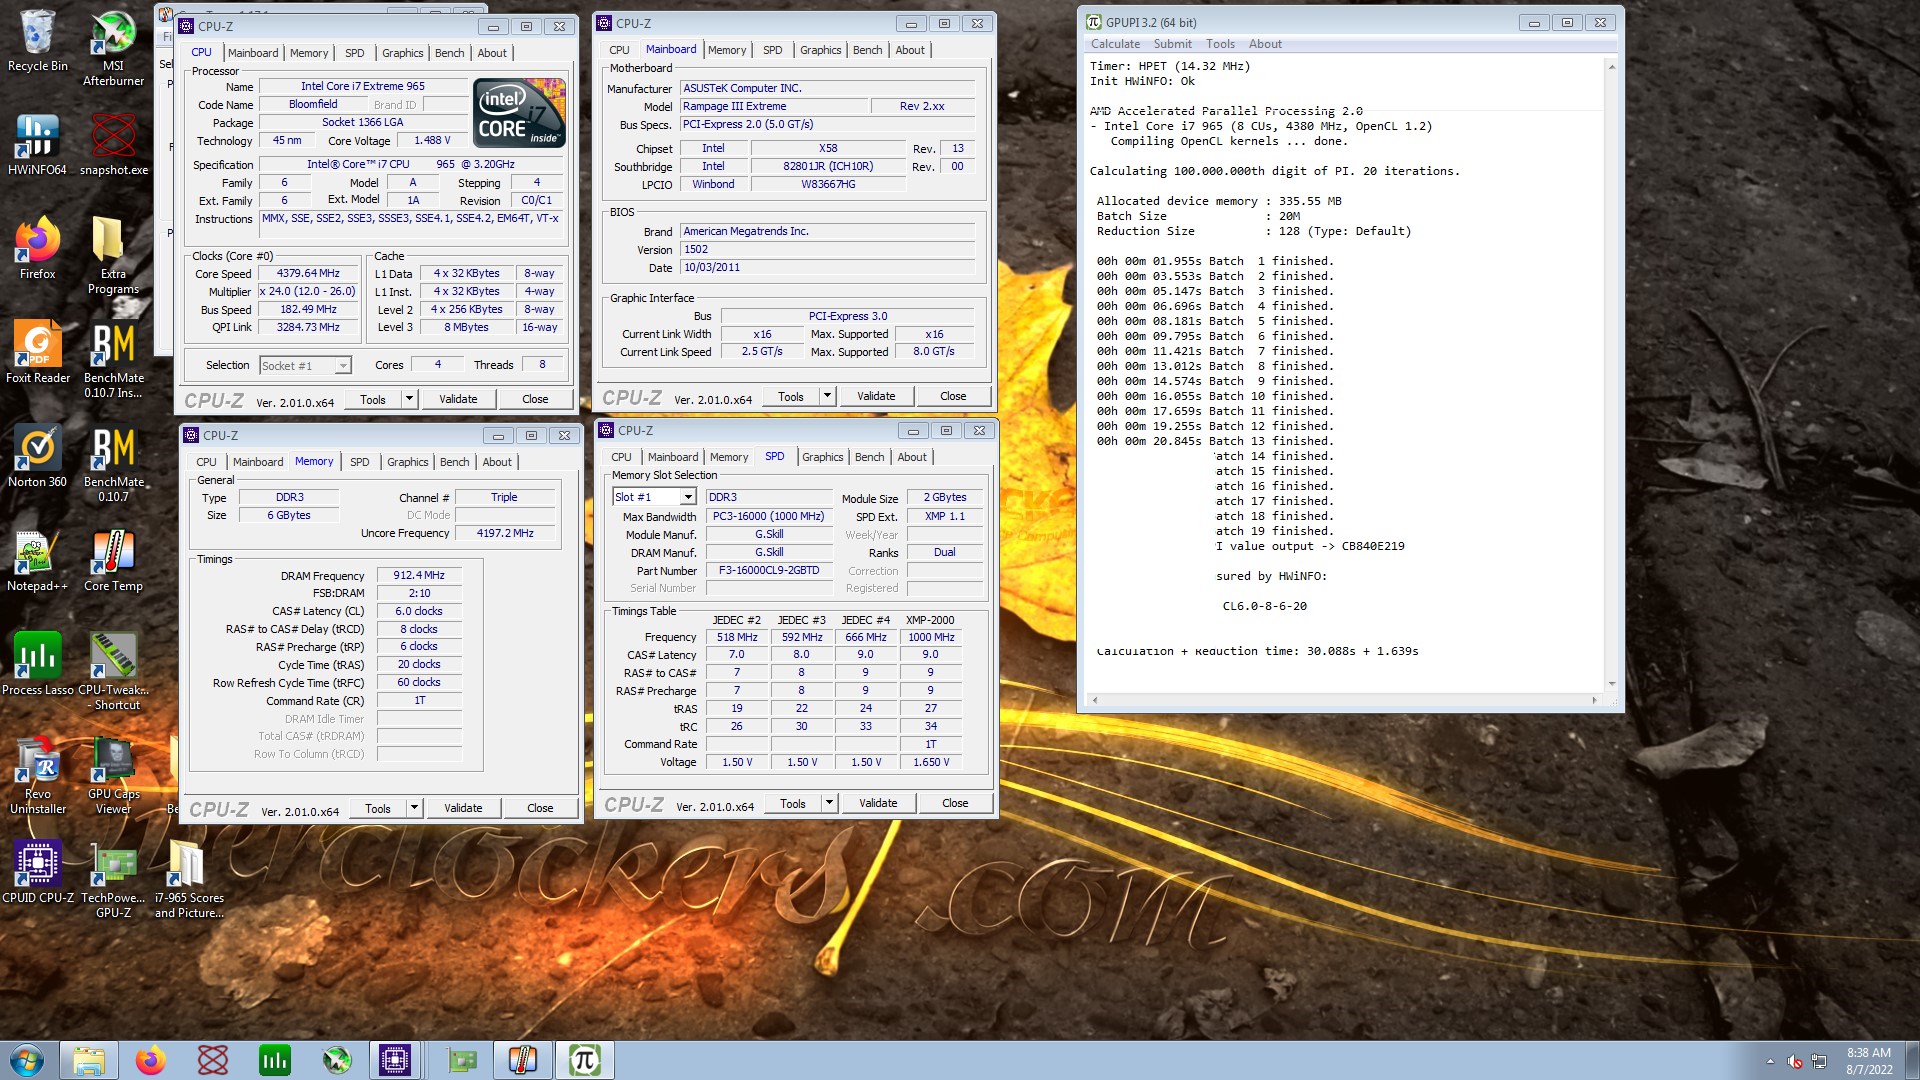The image size is (1920, 1080).
Task: Expand Tools arrow in CPU window
Action: (409, 399)
